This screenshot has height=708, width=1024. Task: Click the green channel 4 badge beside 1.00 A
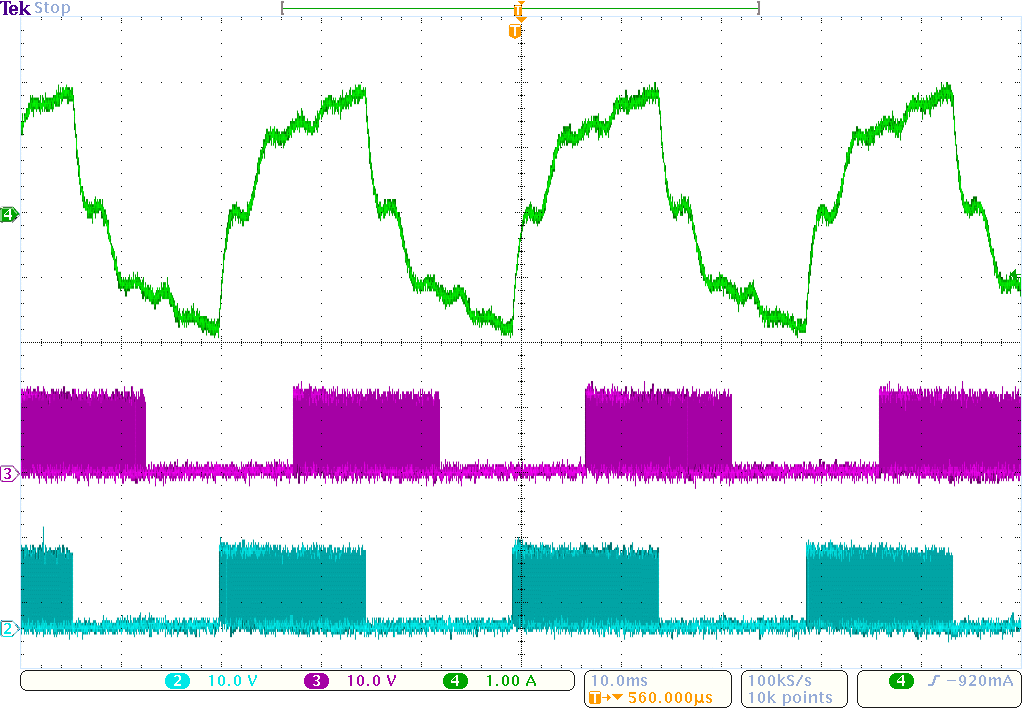455,681
